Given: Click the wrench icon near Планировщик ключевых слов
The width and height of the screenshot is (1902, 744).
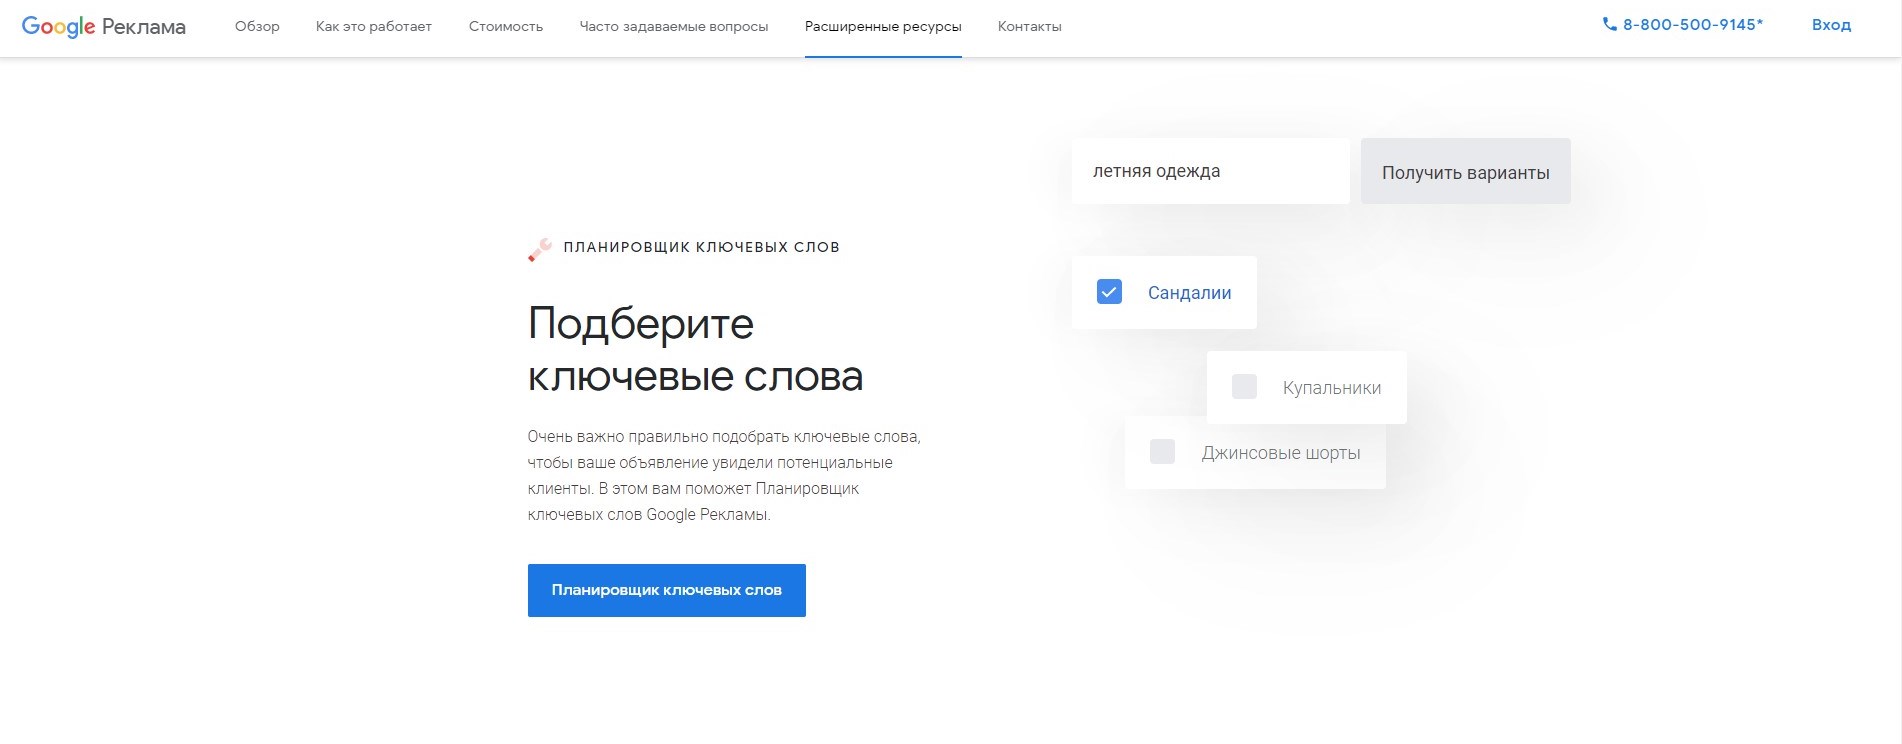Looking at the screenshot, I should pyautogui.click(x=540, y=249).
